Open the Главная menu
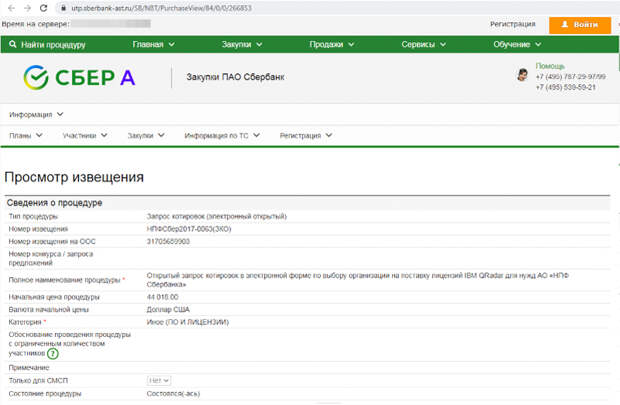This screenshot has height=405, width=620. pos(153,44)
